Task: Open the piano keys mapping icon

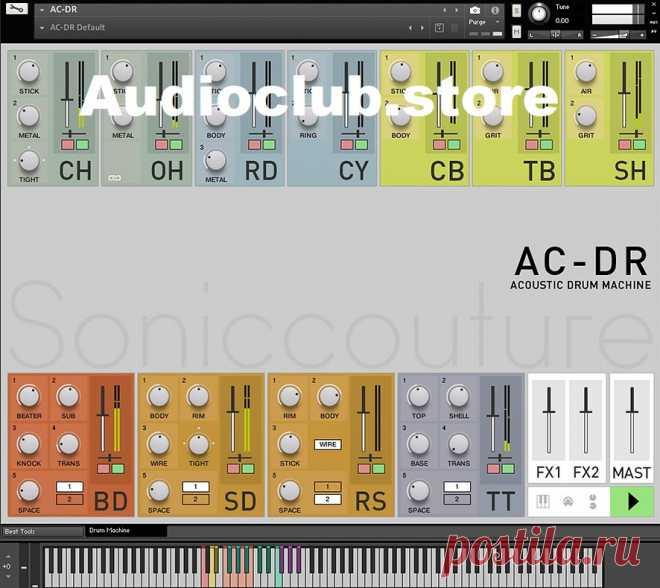Action: [543, 501]
